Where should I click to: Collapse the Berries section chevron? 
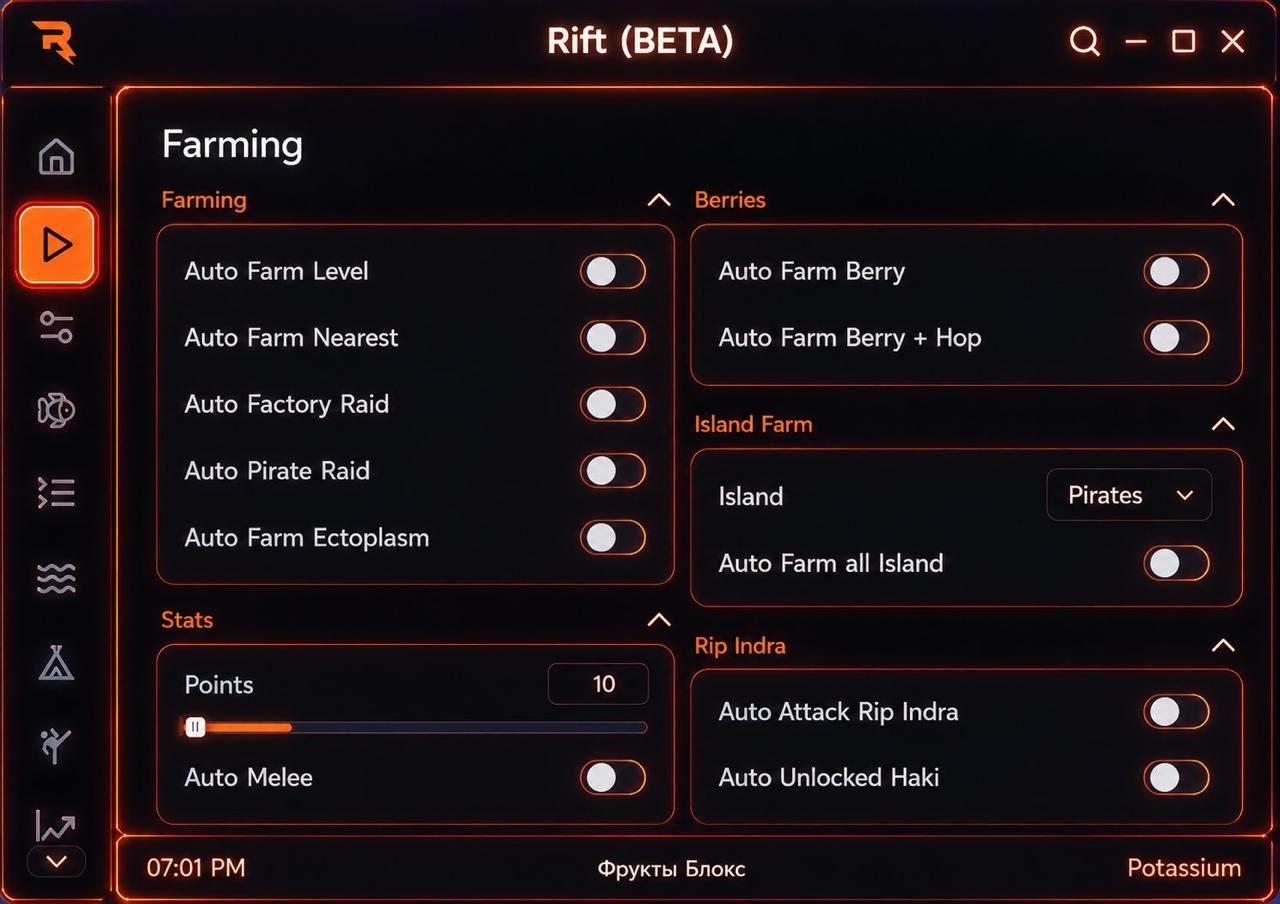point(1223,200)
